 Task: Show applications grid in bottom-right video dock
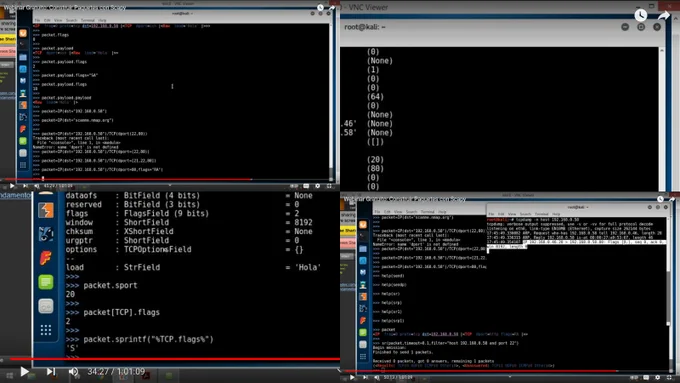coord(363,357)
